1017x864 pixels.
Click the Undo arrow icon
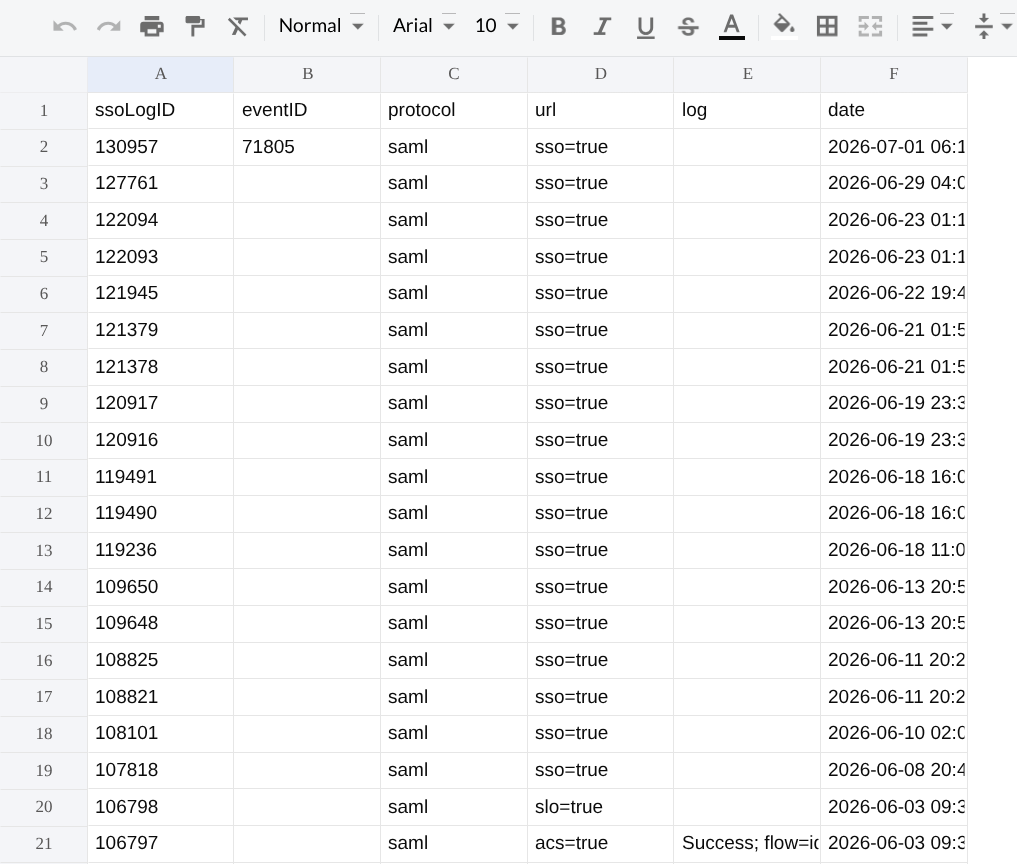65,27
